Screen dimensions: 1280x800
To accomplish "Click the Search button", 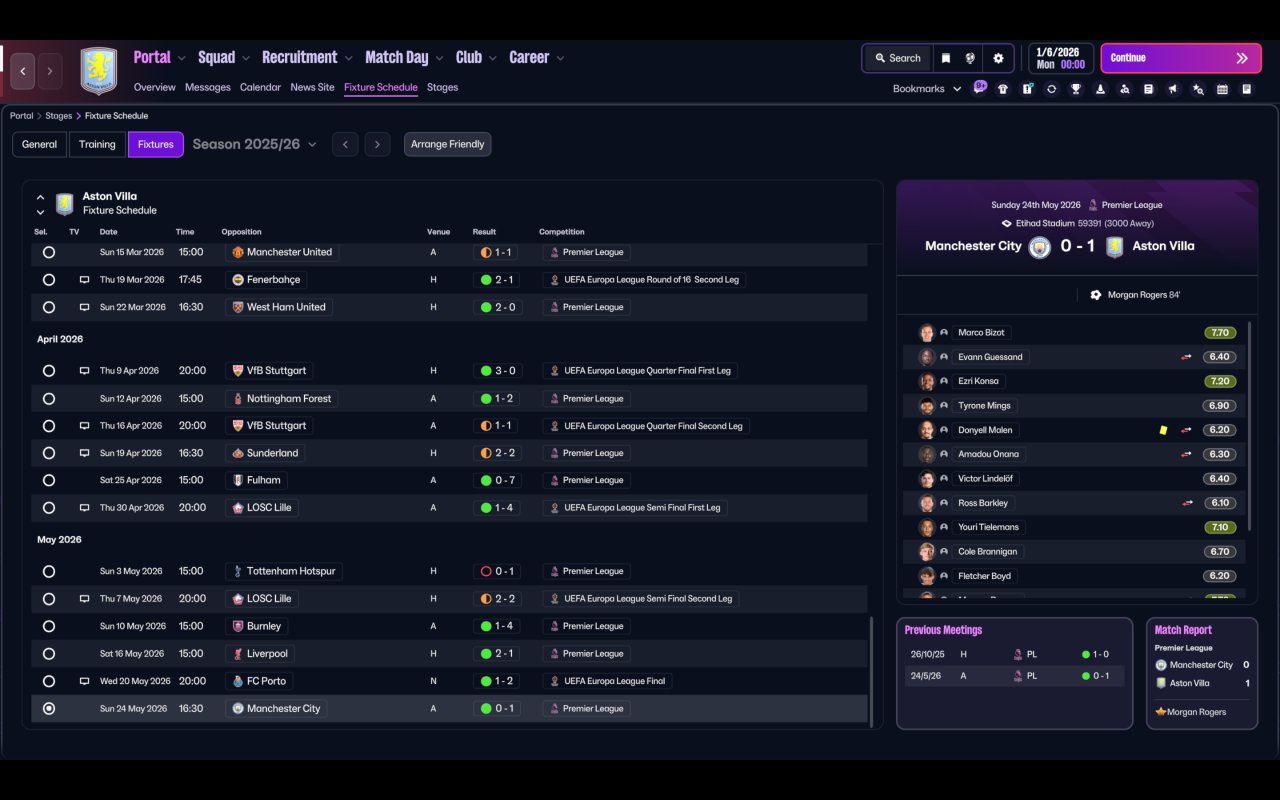I will pos(897,58).
